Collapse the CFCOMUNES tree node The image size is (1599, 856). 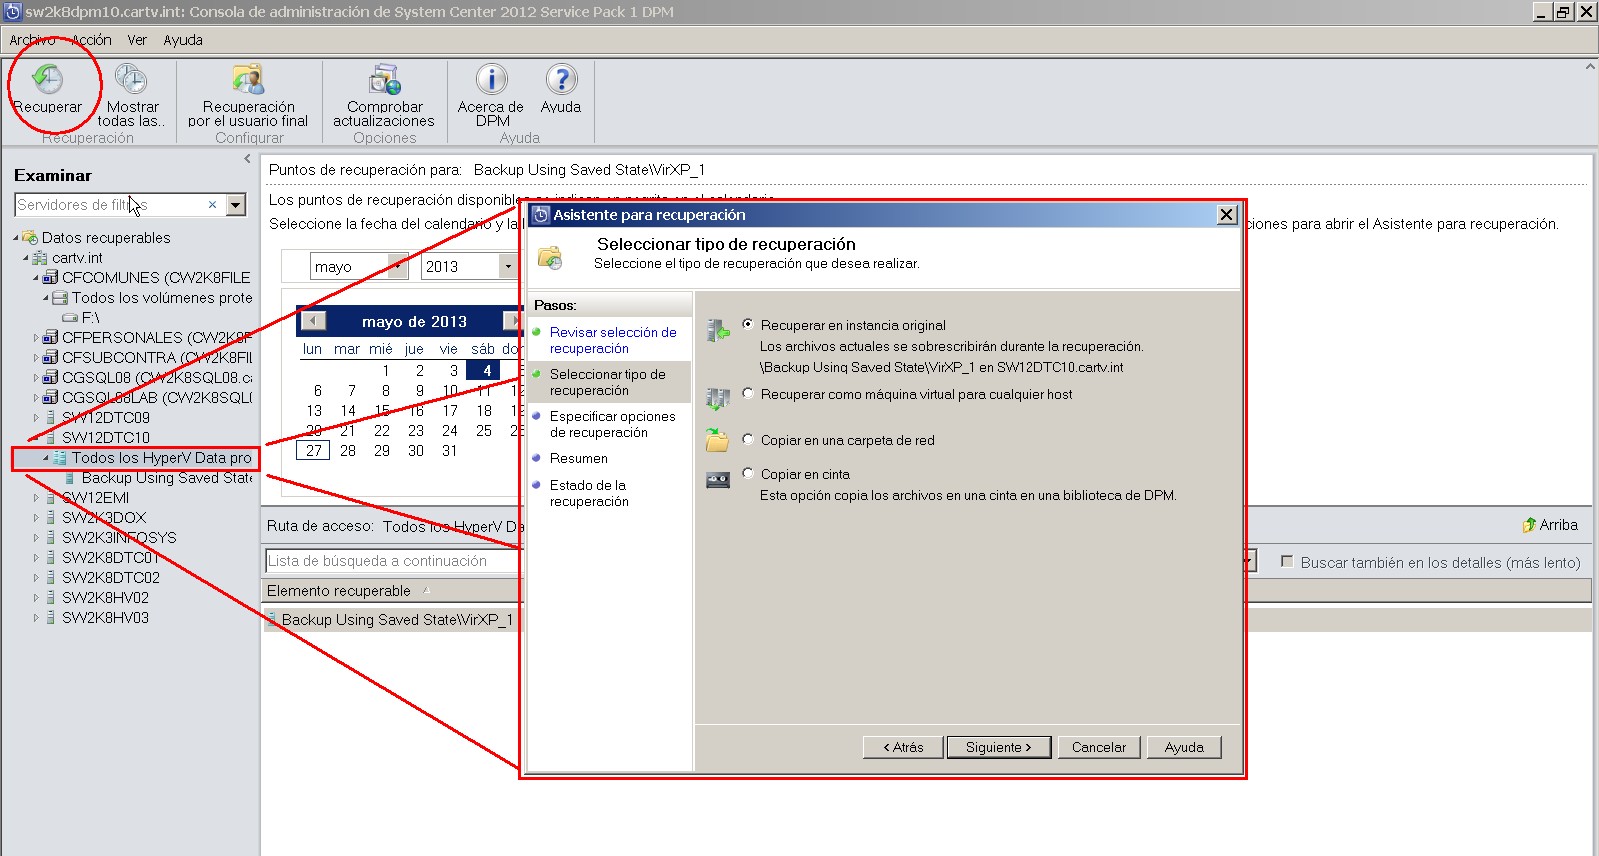(36, 278)
